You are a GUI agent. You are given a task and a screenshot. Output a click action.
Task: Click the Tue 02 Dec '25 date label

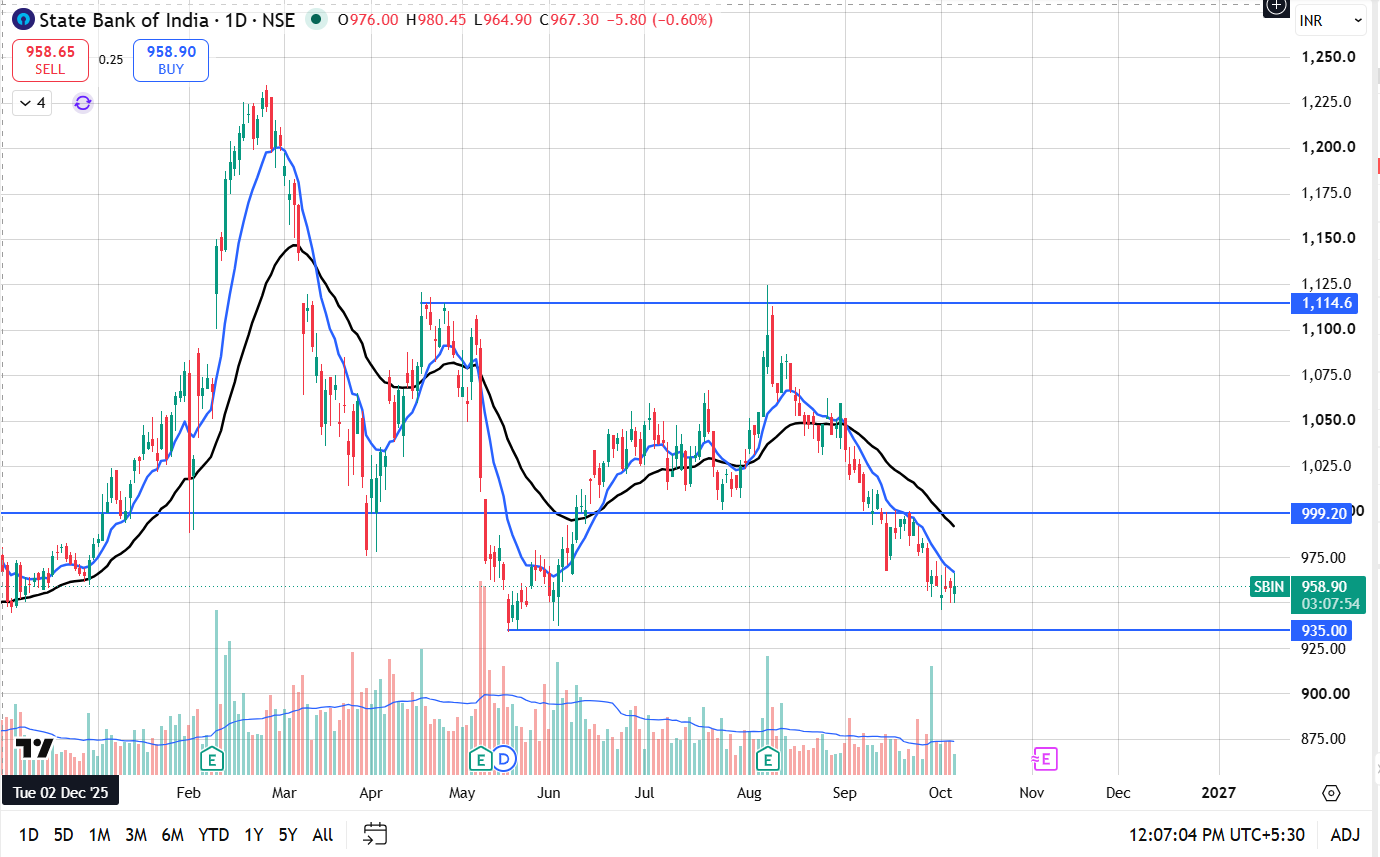[61, 792]
